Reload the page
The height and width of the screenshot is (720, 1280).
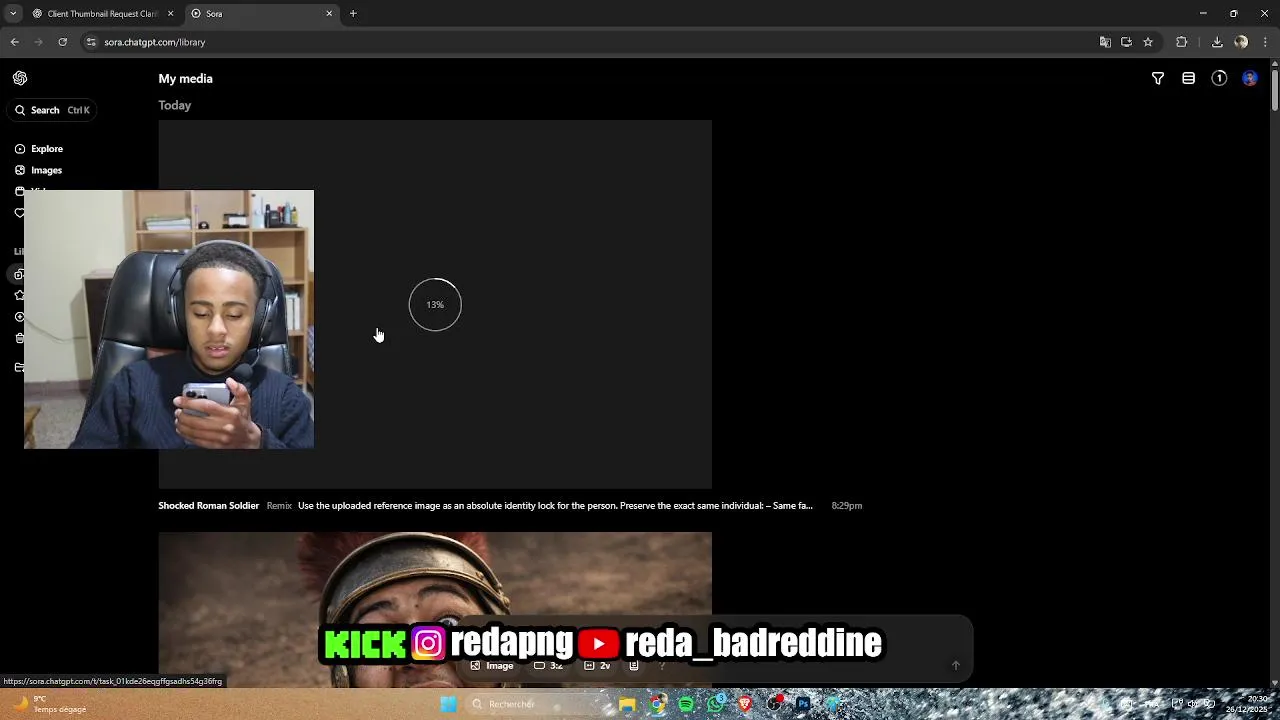pyautogui.click(x=63, y=42)
